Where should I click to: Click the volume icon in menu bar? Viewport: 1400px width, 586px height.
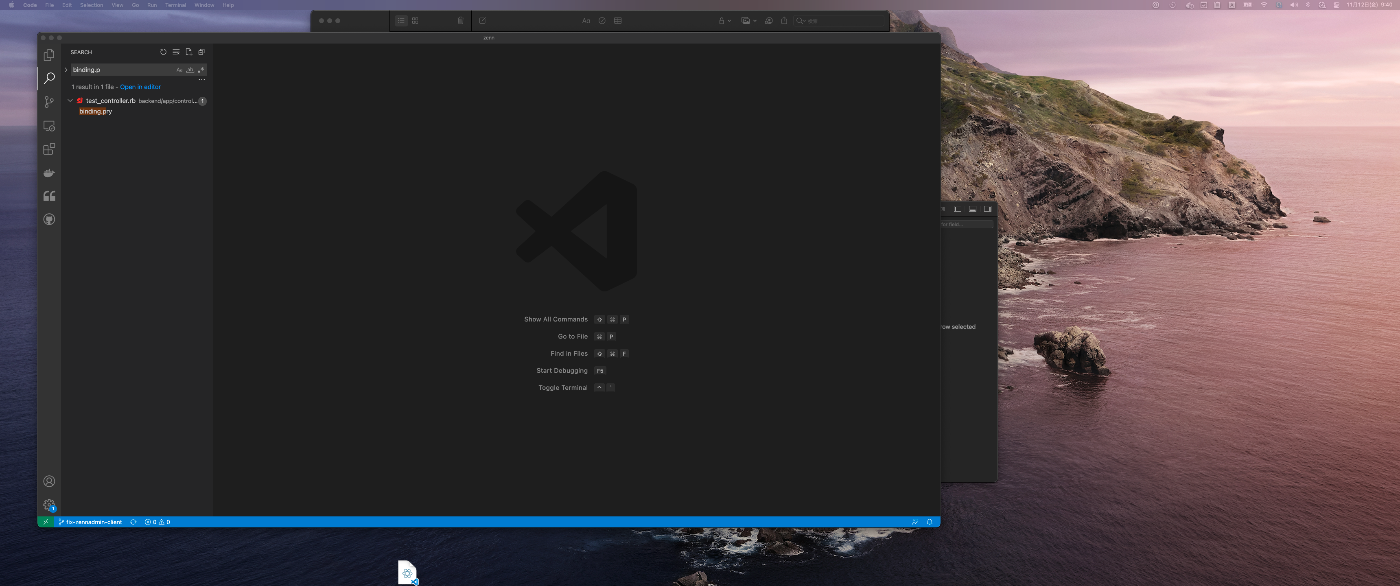point(1293,5)
